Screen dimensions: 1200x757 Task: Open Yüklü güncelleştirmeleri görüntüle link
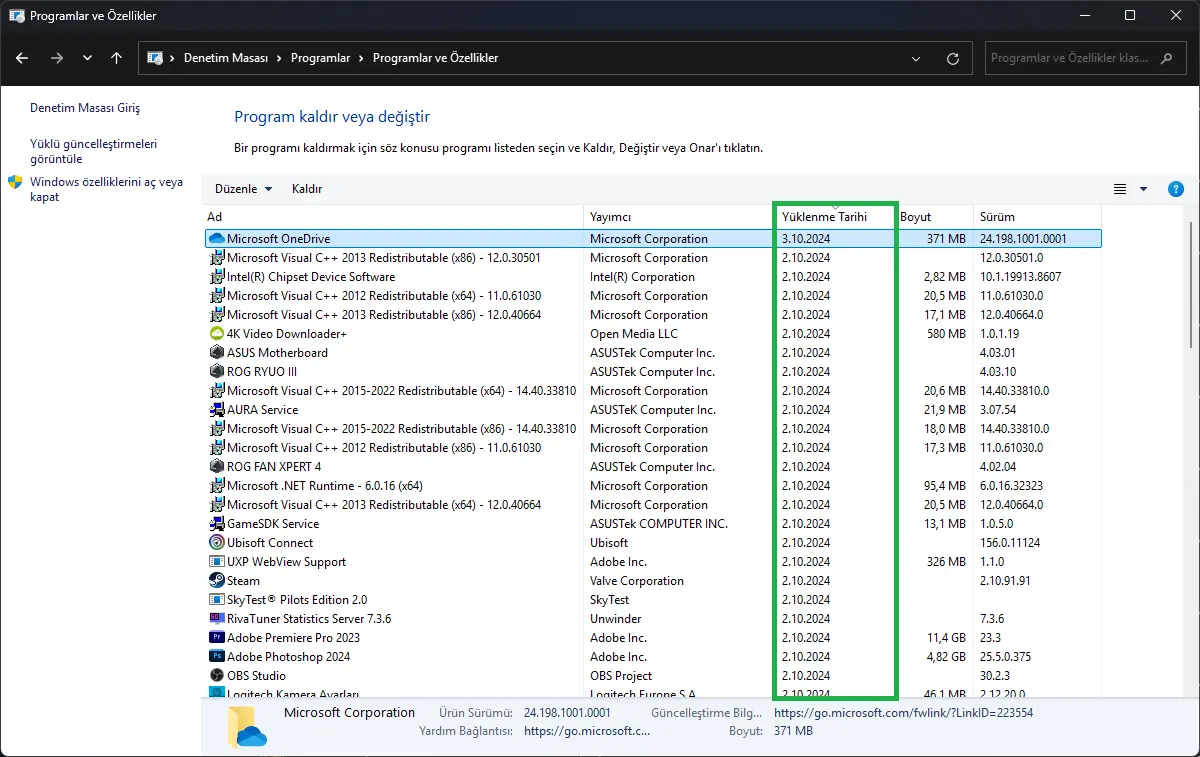click(x=93, y=151)
